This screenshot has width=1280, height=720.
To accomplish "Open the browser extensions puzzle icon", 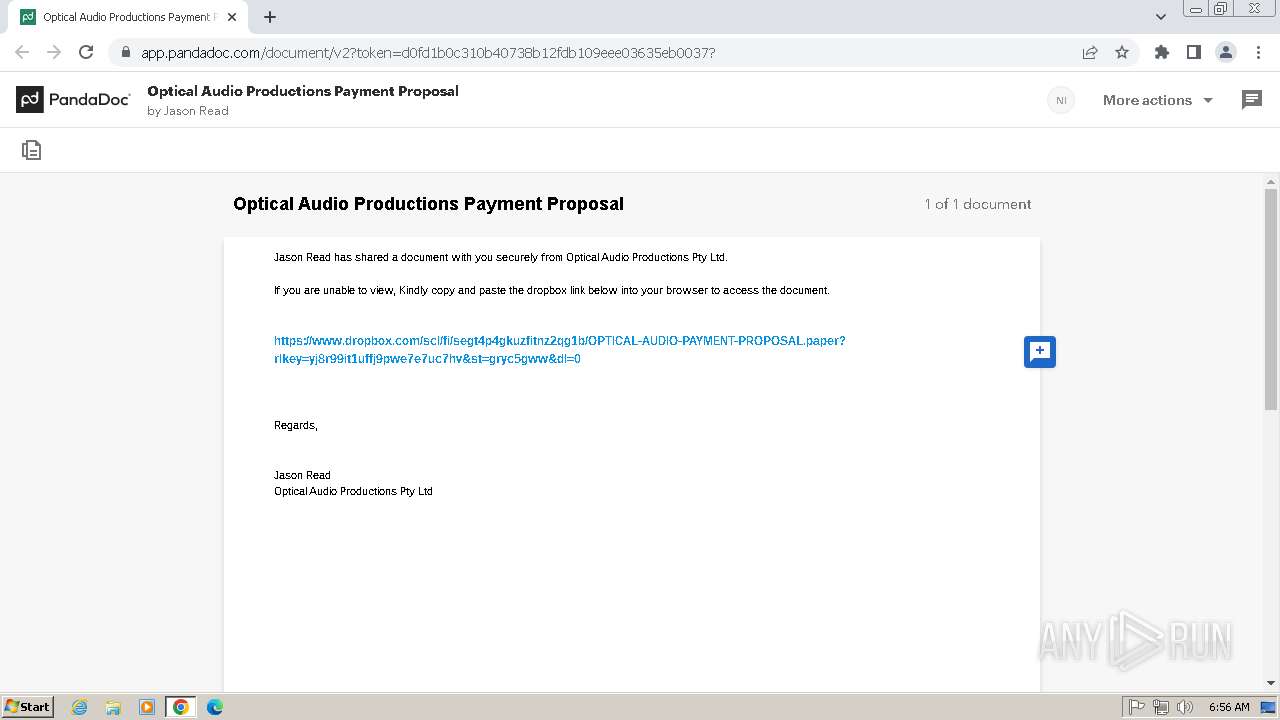I will pos(1161,52).
